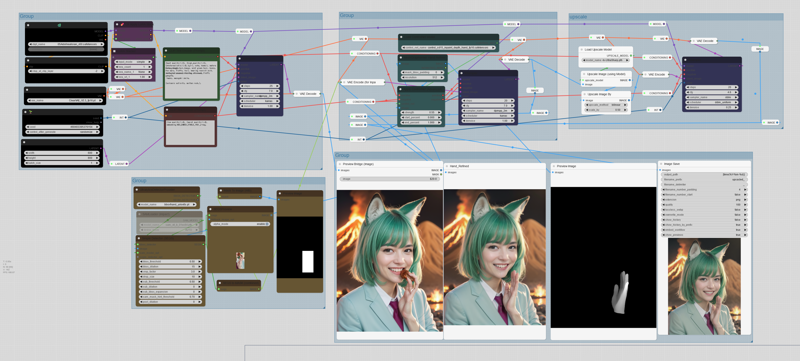This screenshot has height=361, width=800.
Task: Collapse the Load Upscale Model node dot
Action: coord(582,50)
